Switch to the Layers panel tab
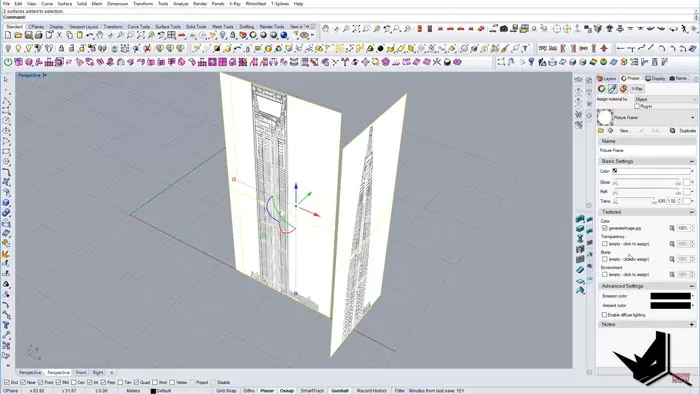700x394 pixels. pos(607,79)
